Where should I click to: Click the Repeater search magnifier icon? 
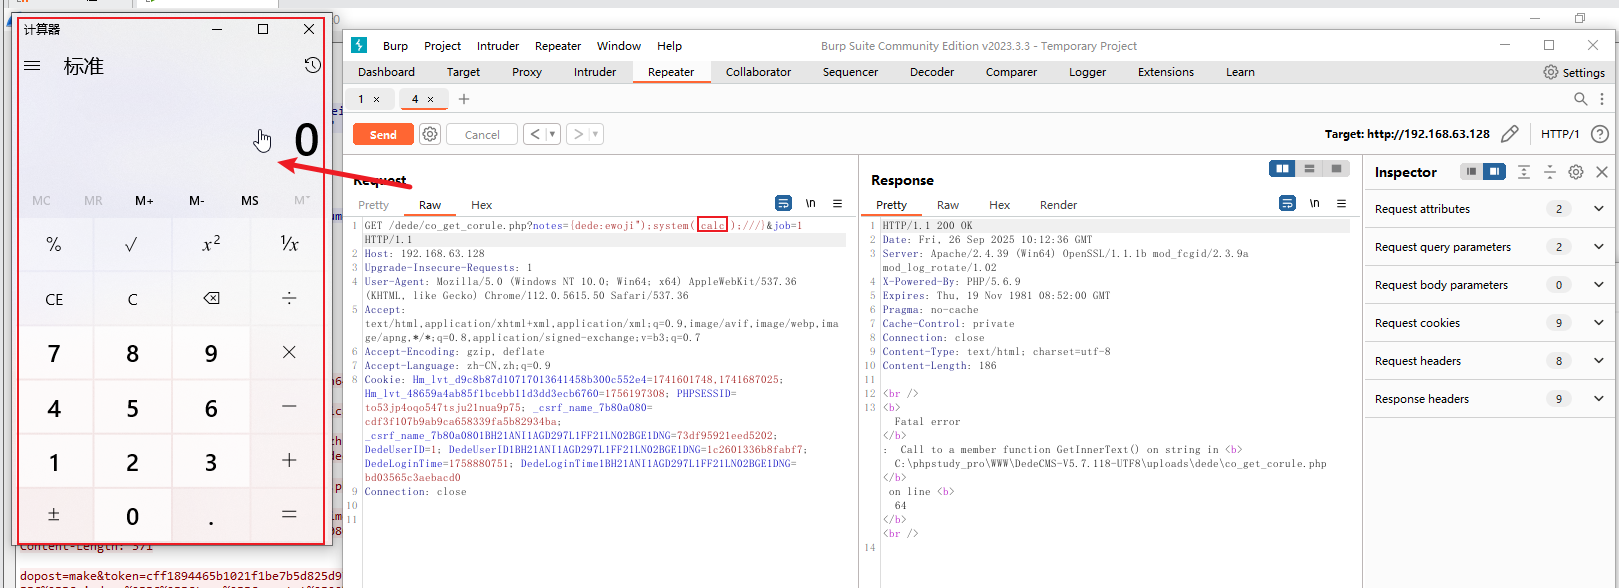(1580, 99)
